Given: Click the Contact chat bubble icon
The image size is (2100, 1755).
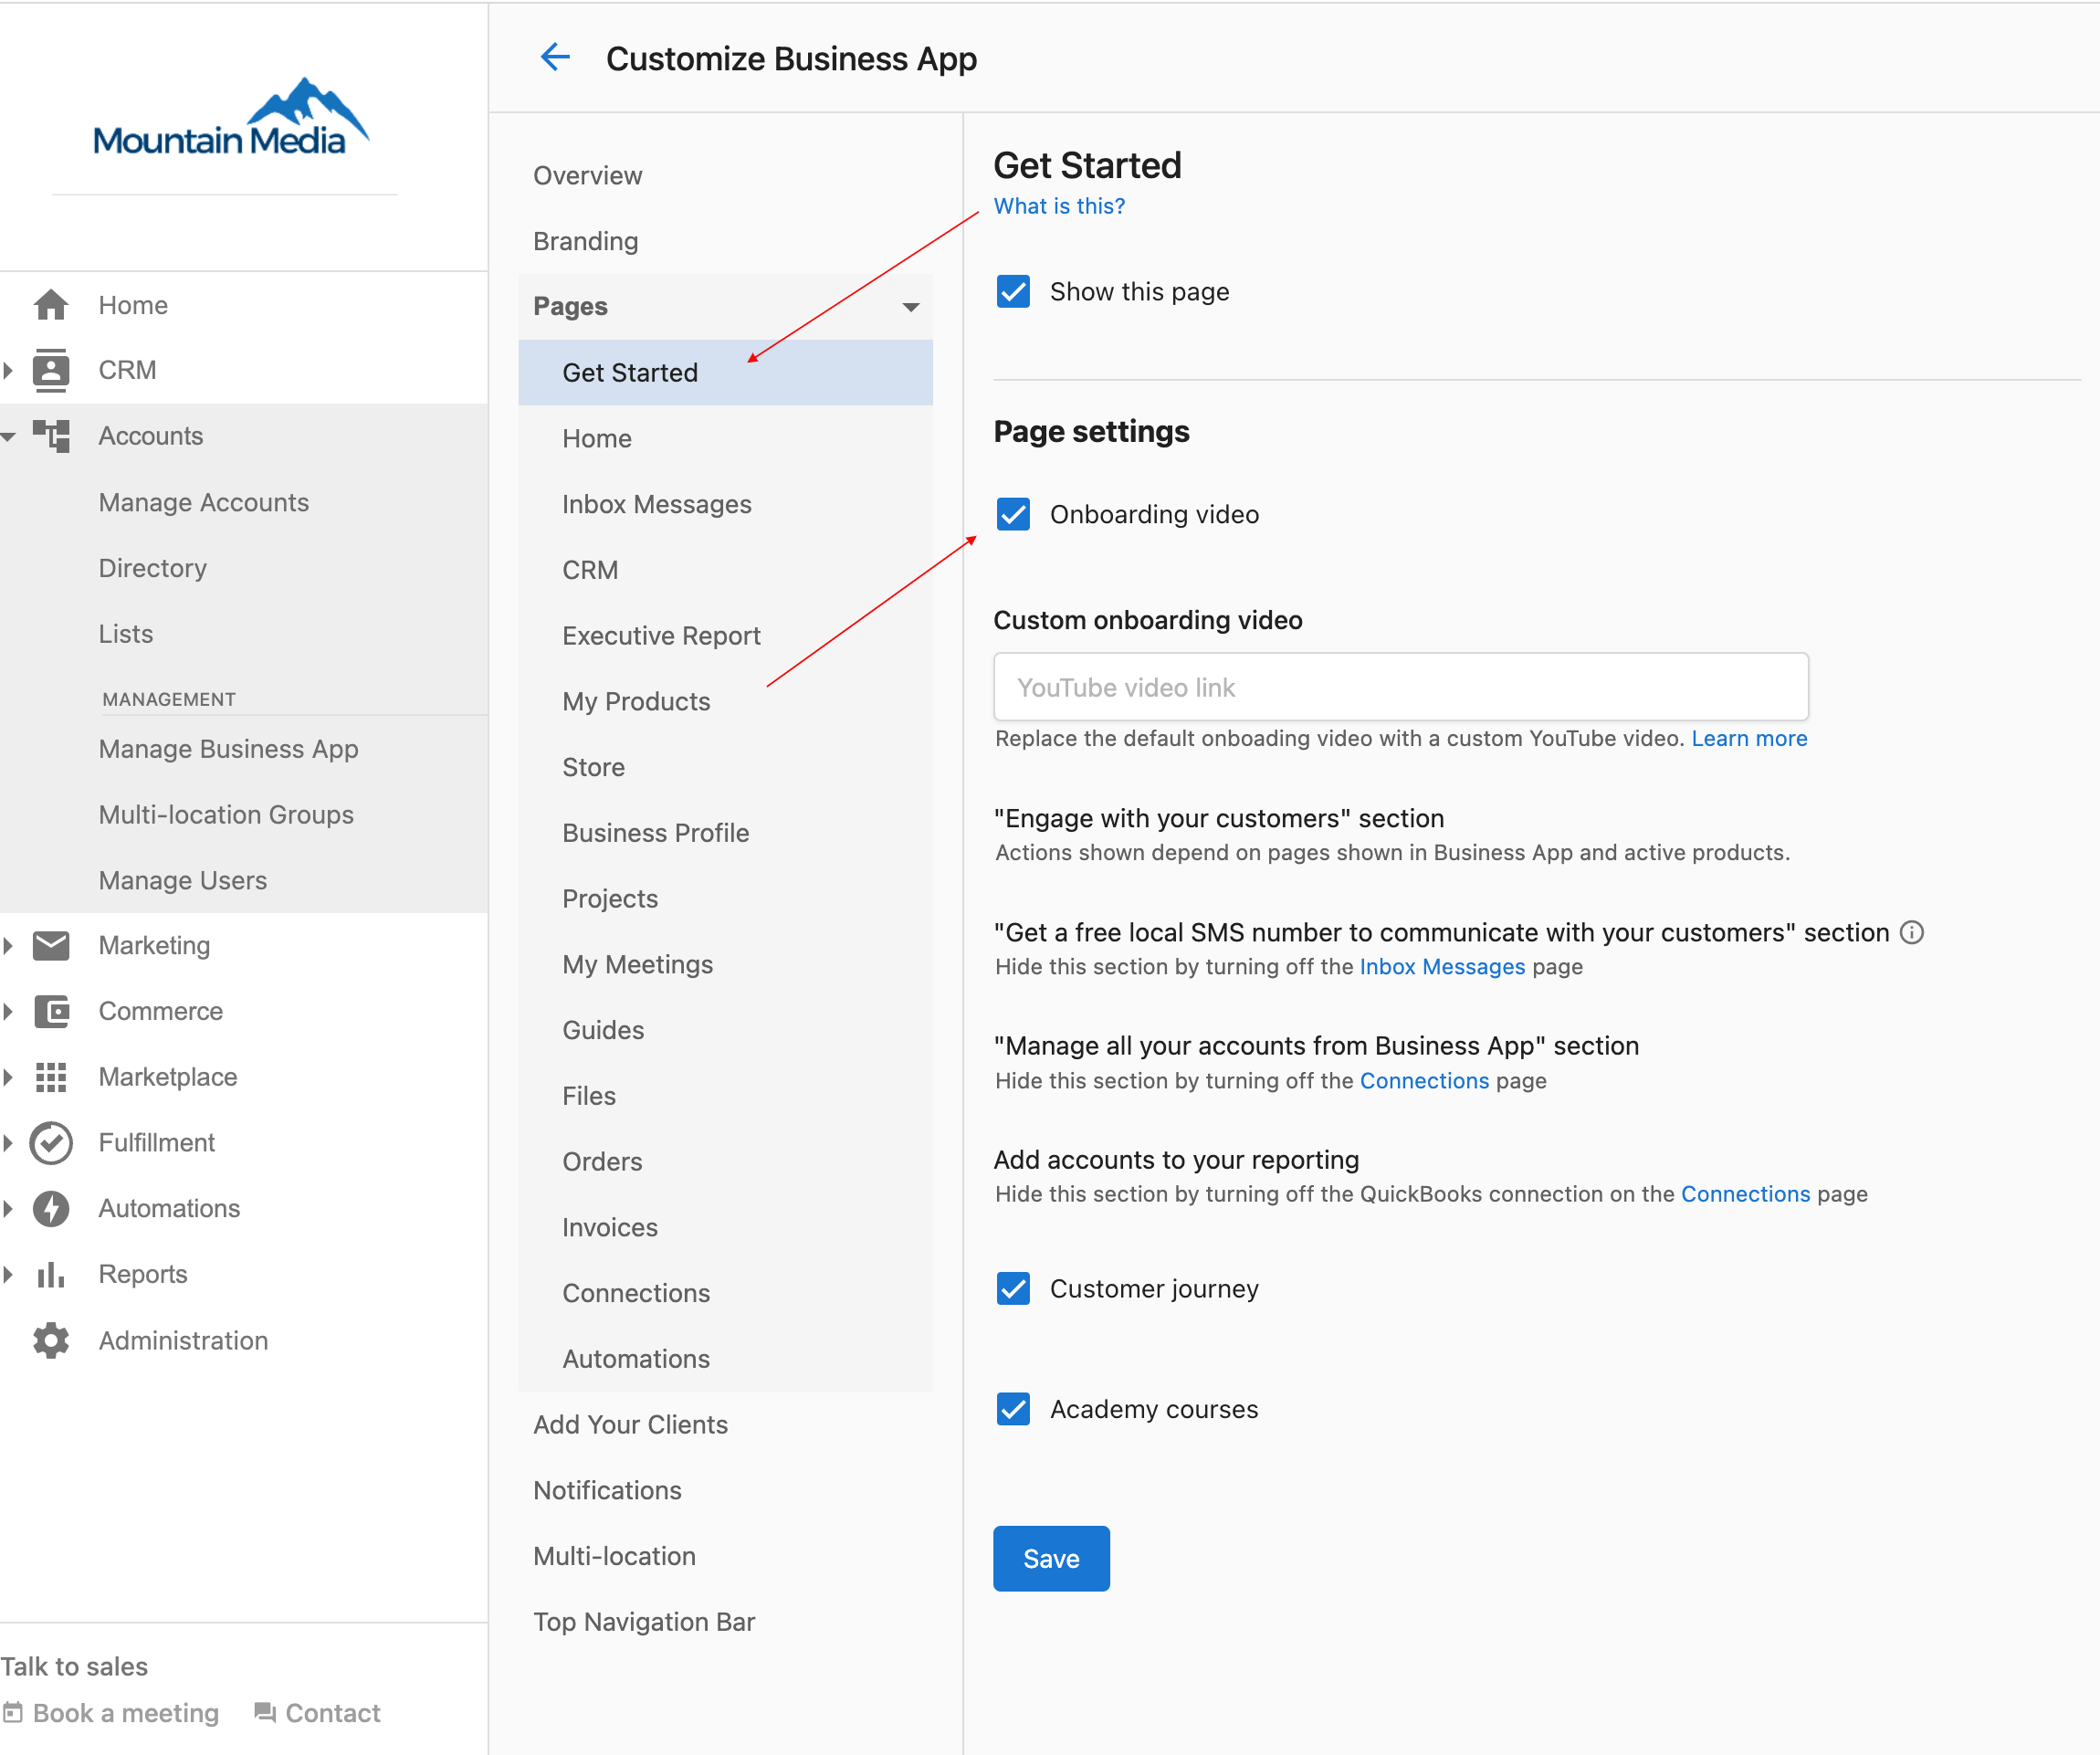Looking at the screenshot, I should click(265, 1713).
